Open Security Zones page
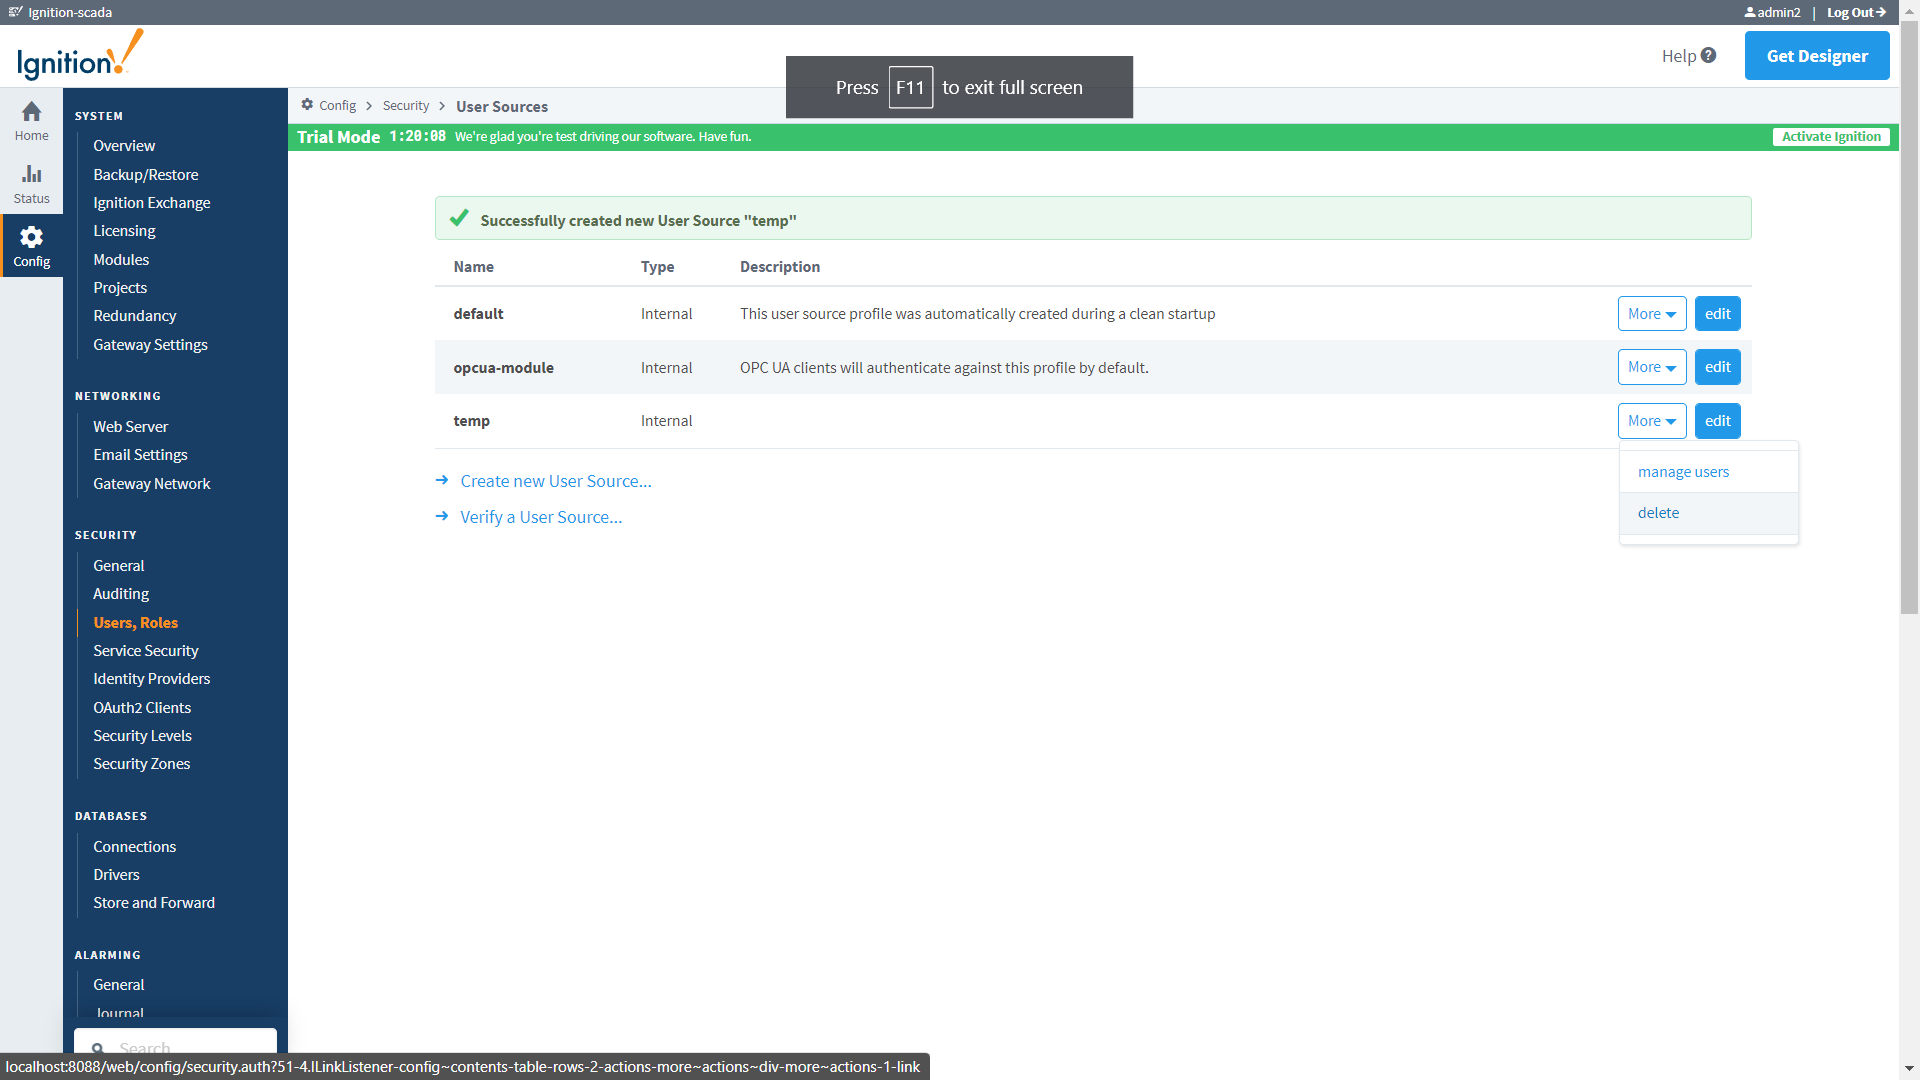Image resolution: width=1920 pixels, height=1080 pixels. tap(142, 764)
